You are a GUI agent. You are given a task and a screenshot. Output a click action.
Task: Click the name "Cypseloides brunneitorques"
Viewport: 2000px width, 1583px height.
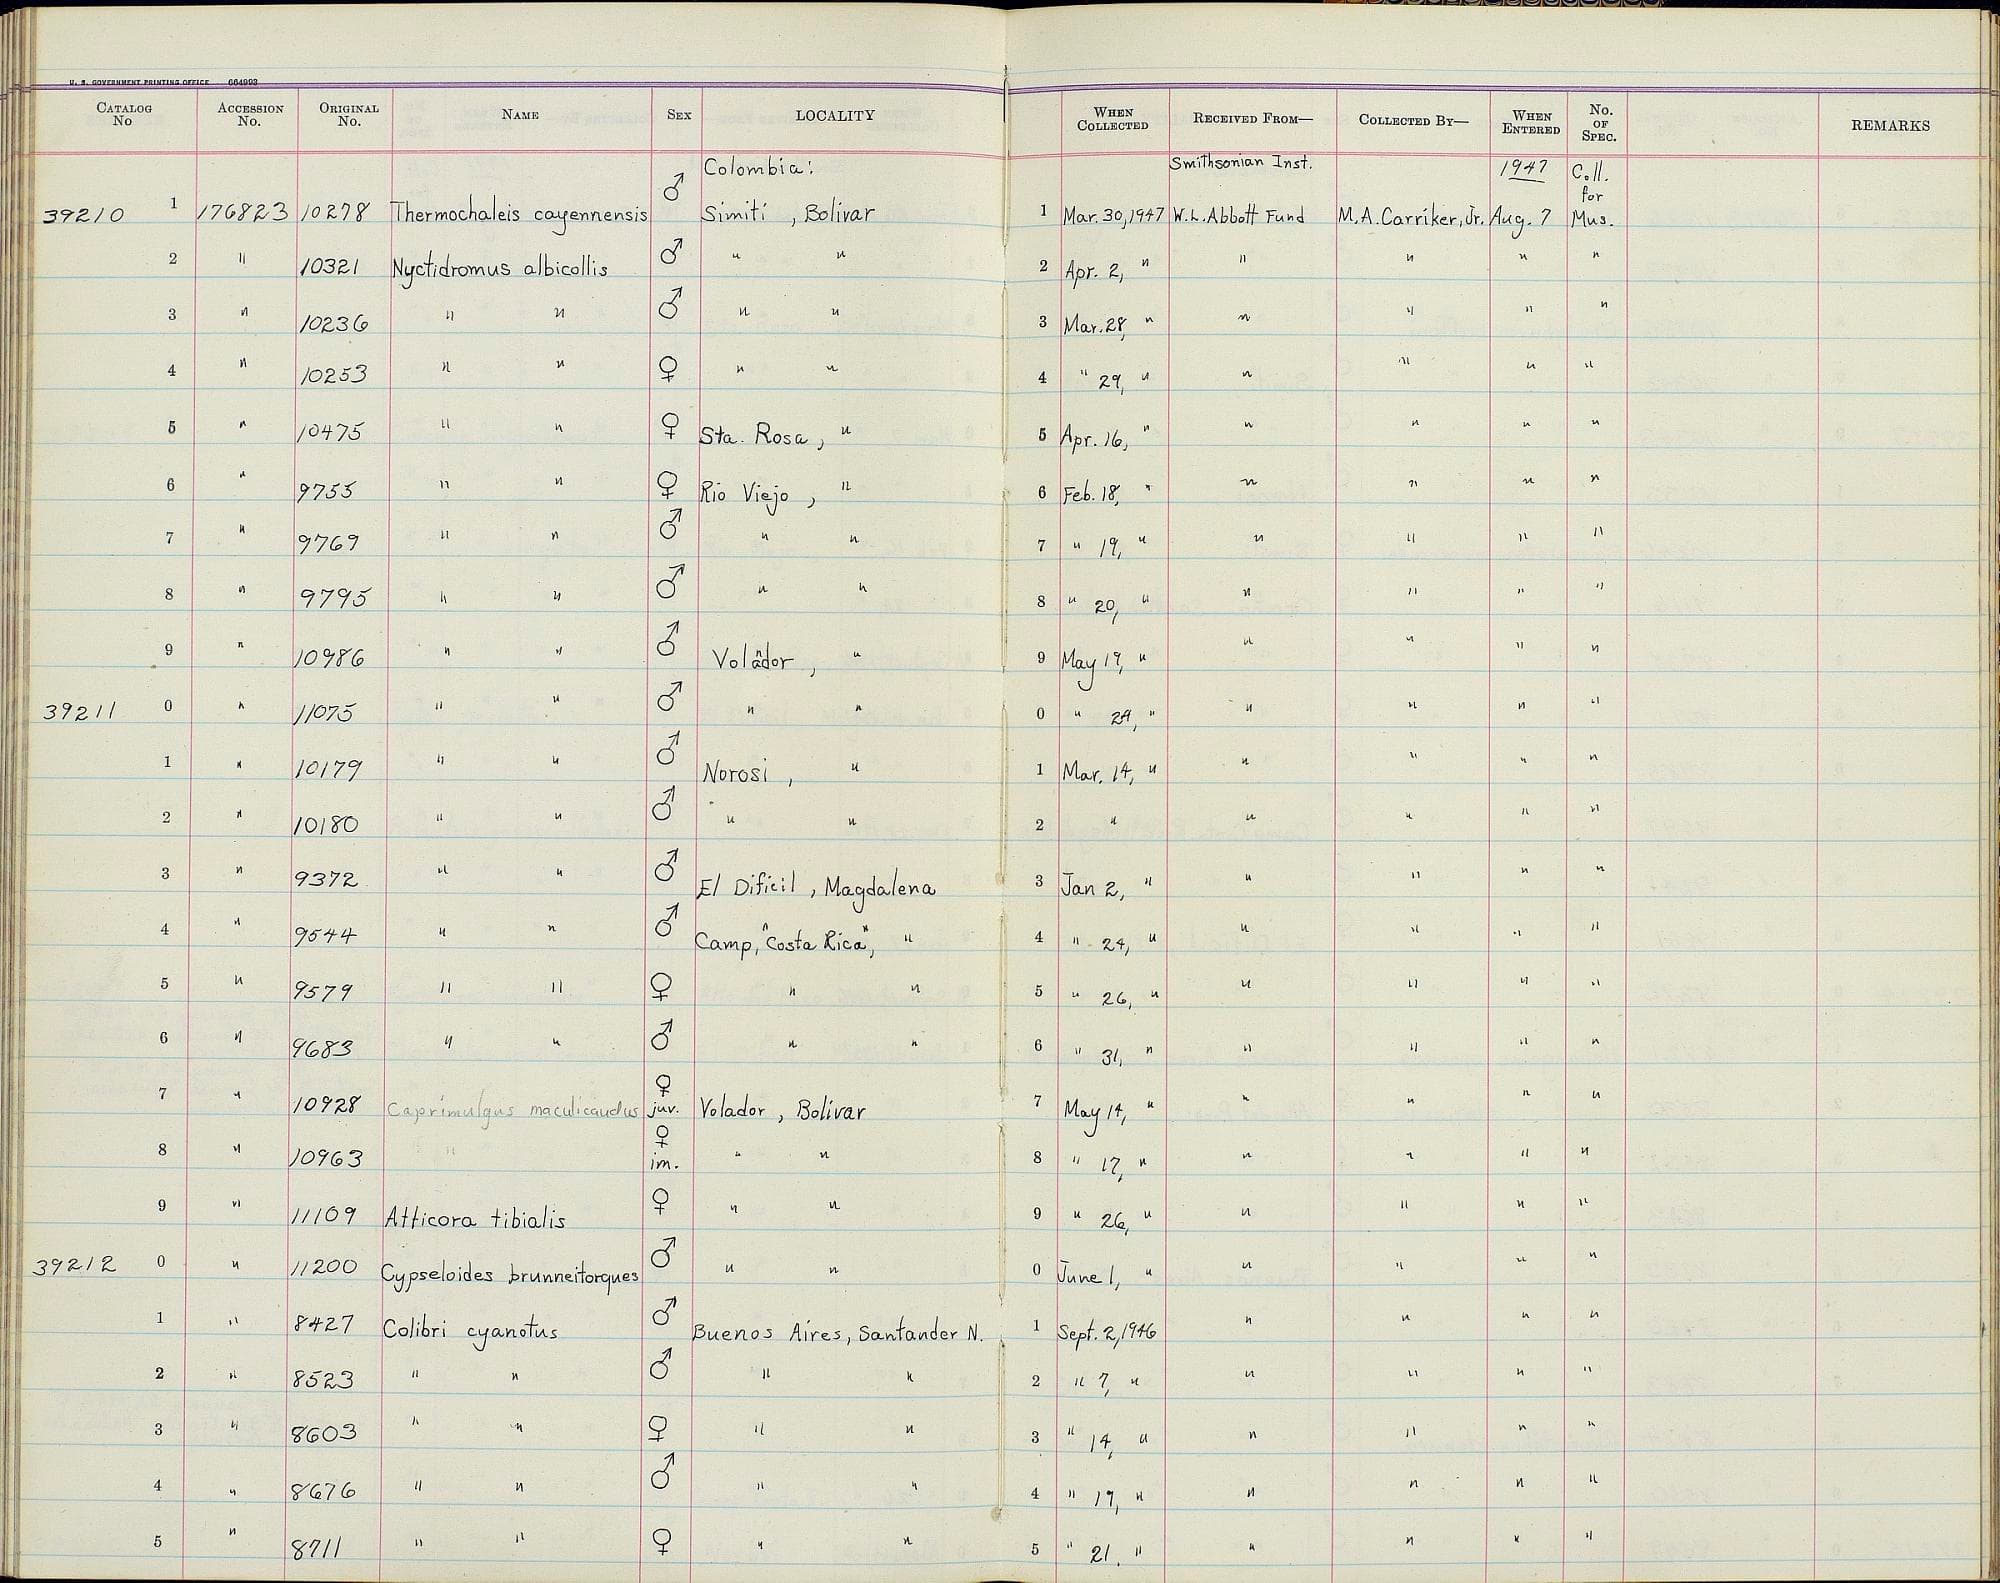point(511,1278)
